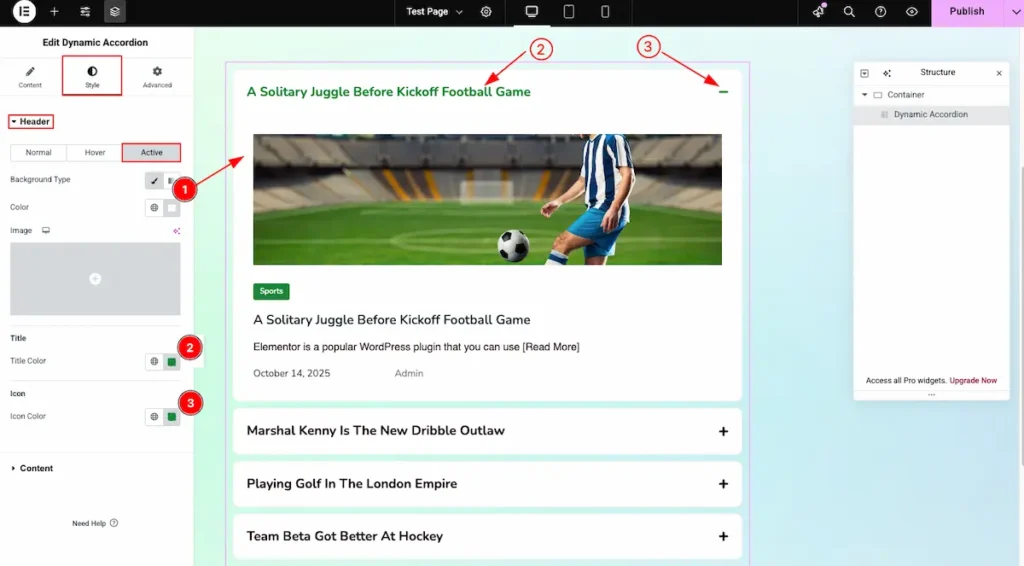
Task: Switch to the Content tab
Action: pyautogui.click(x=30, y=77)
